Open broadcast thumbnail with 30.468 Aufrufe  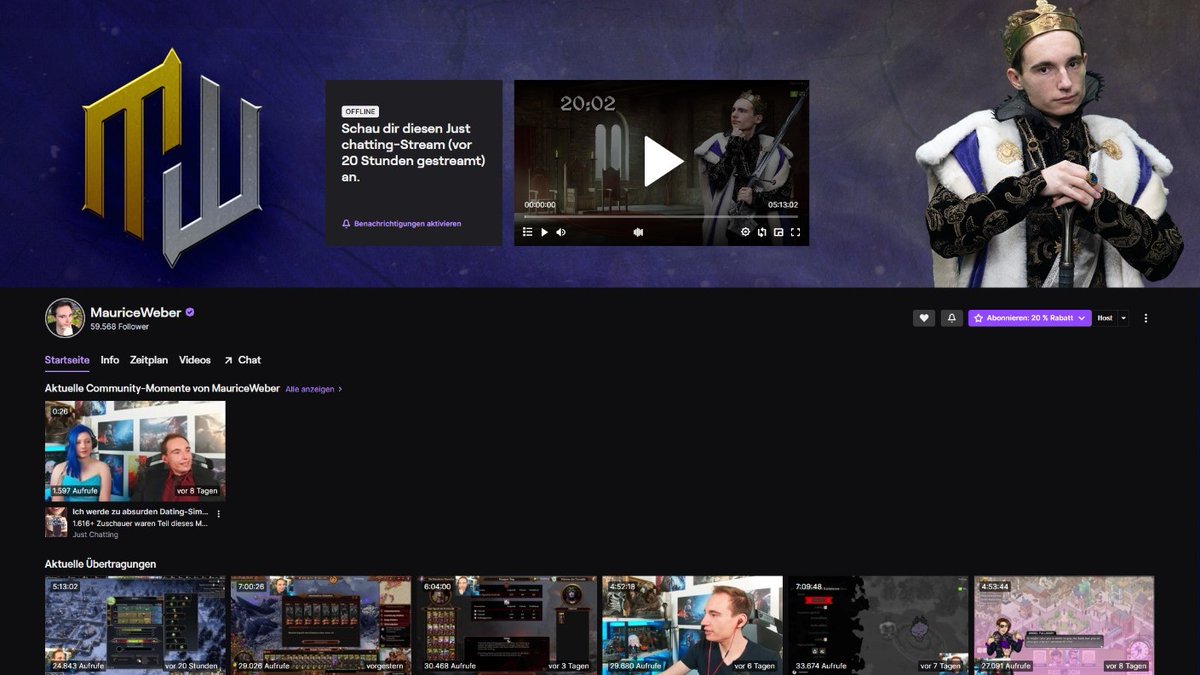point(507,624)
